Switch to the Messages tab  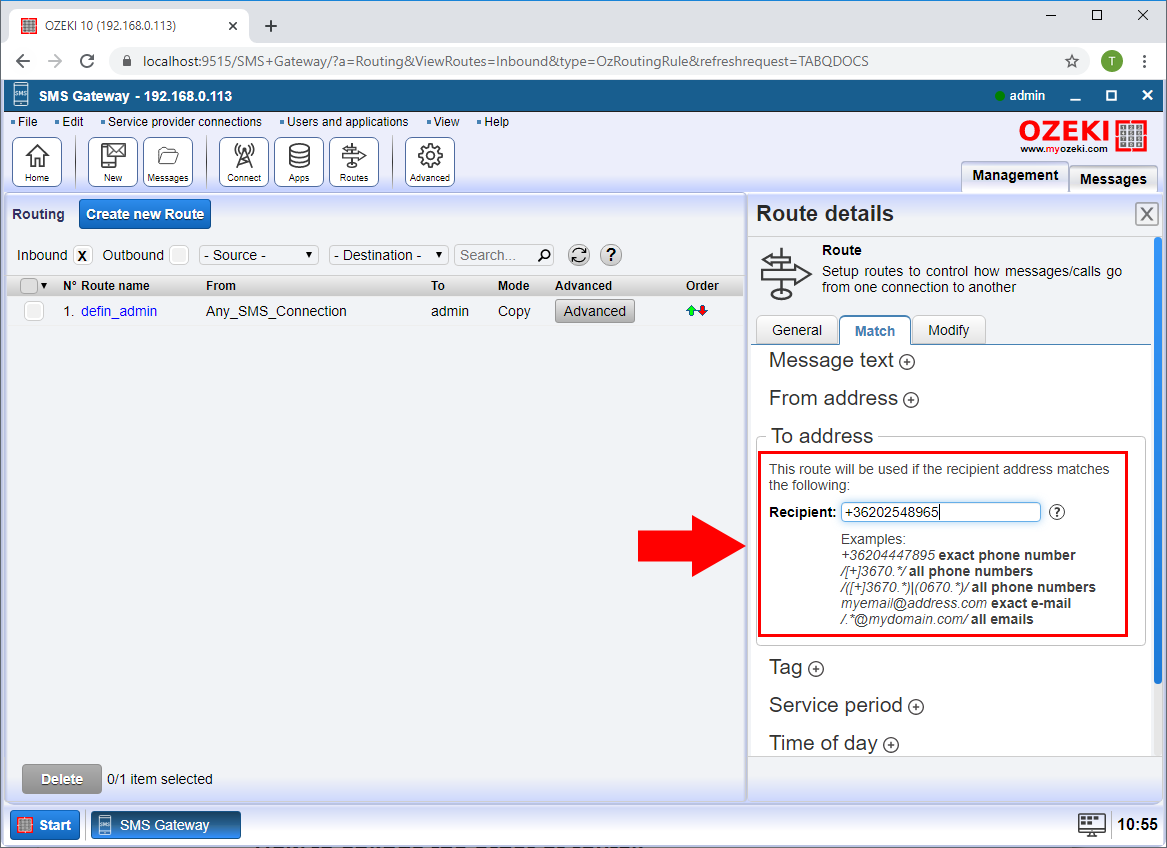(x=1113, y=179)
